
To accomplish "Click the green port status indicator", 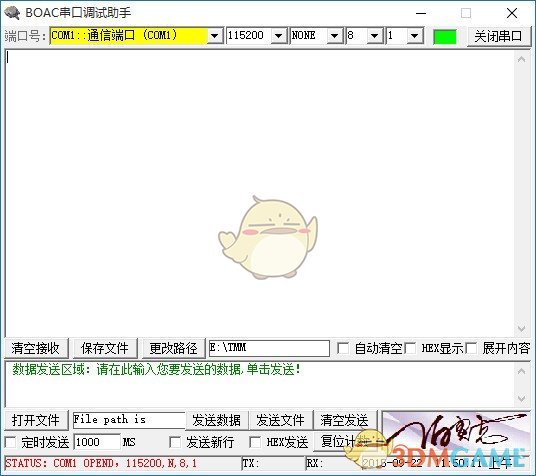I will coord(444,36).
